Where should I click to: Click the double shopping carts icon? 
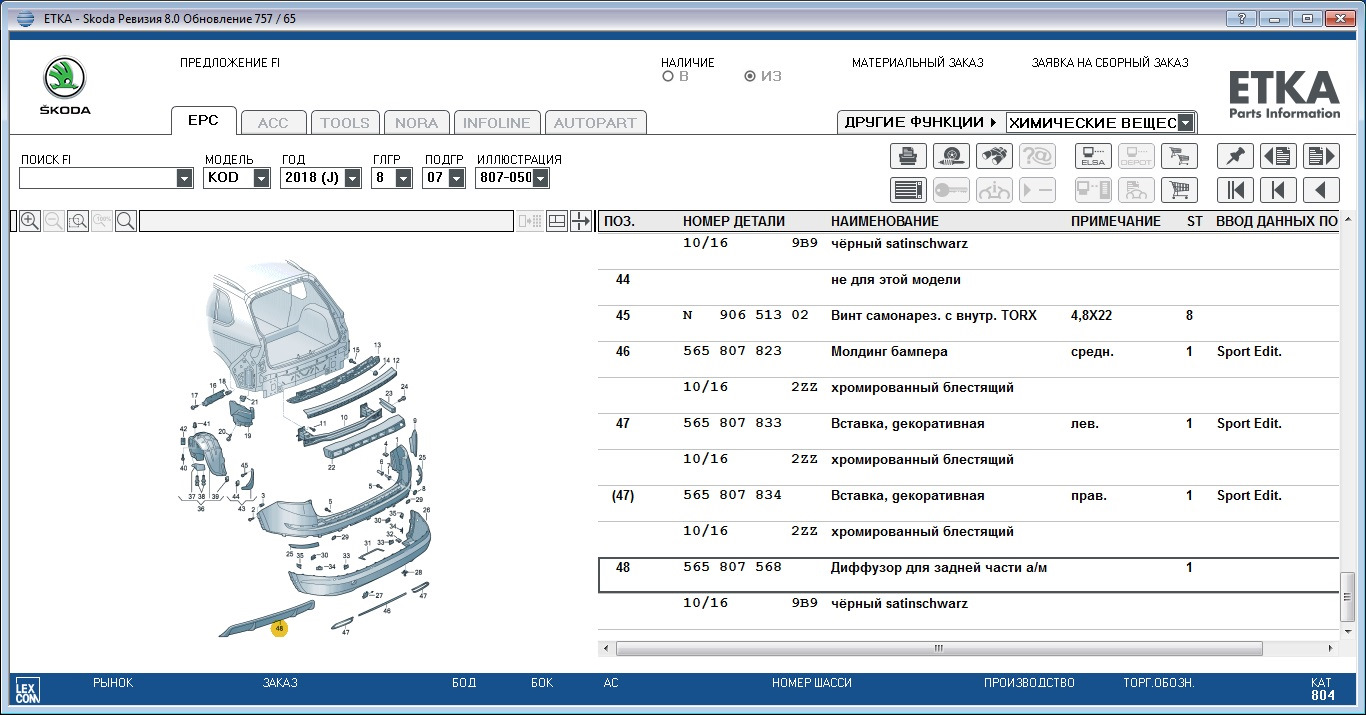[1179, 156]
